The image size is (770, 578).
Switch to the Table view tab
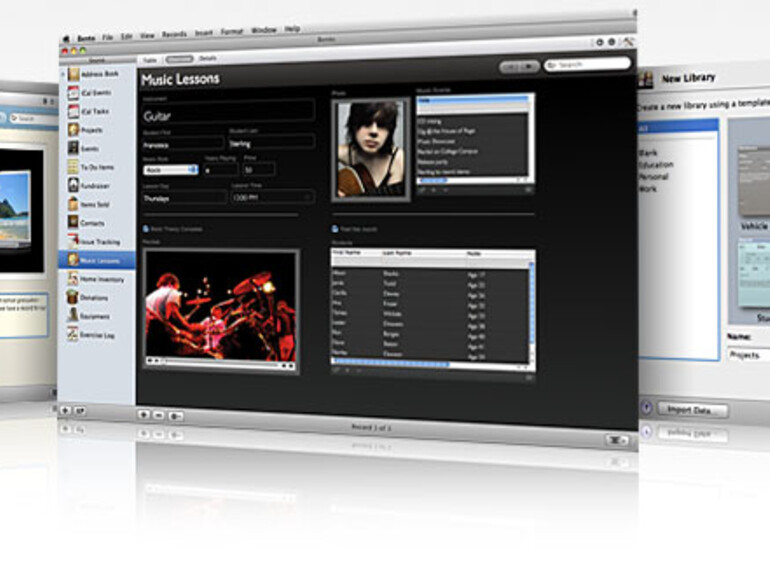pos(150,60)
